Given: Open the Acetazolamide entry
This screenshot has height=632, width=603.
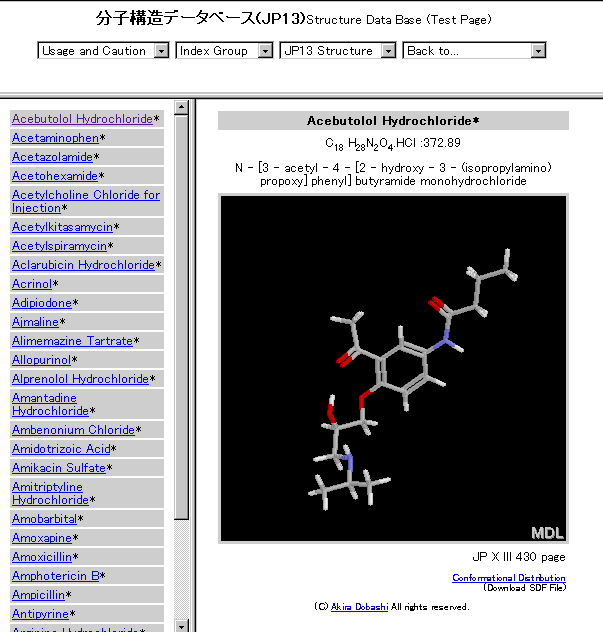Looking at the screenshot, I should 52,157.
